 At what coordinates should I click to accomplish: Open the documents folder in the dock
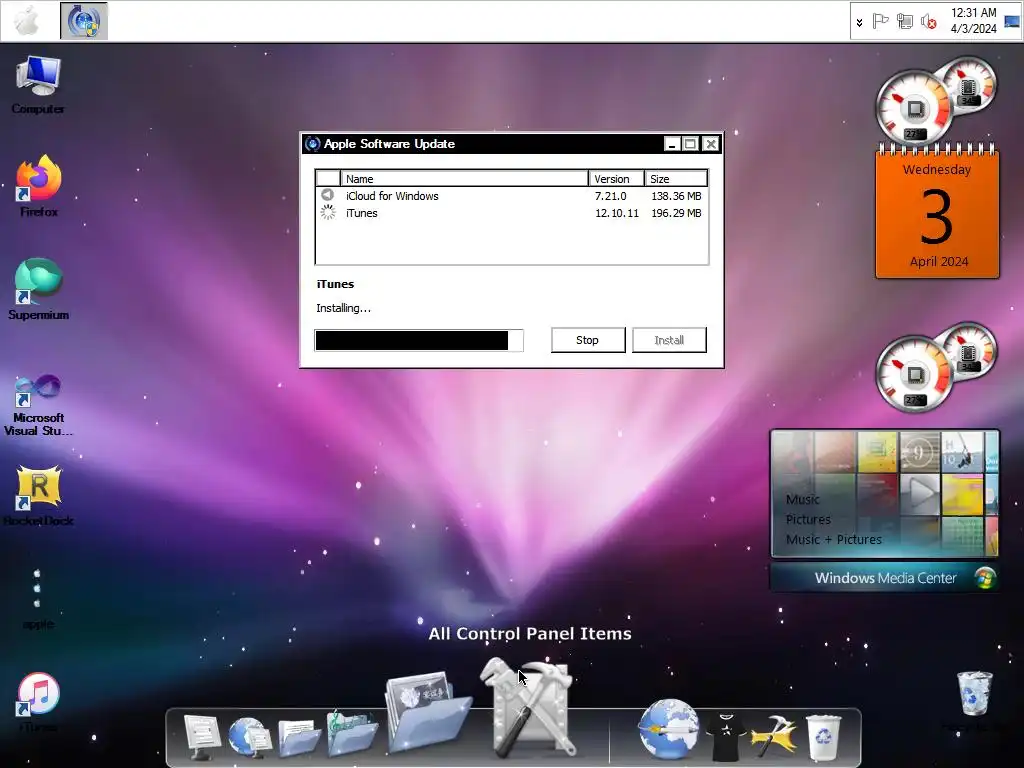(x=299, y=737)
